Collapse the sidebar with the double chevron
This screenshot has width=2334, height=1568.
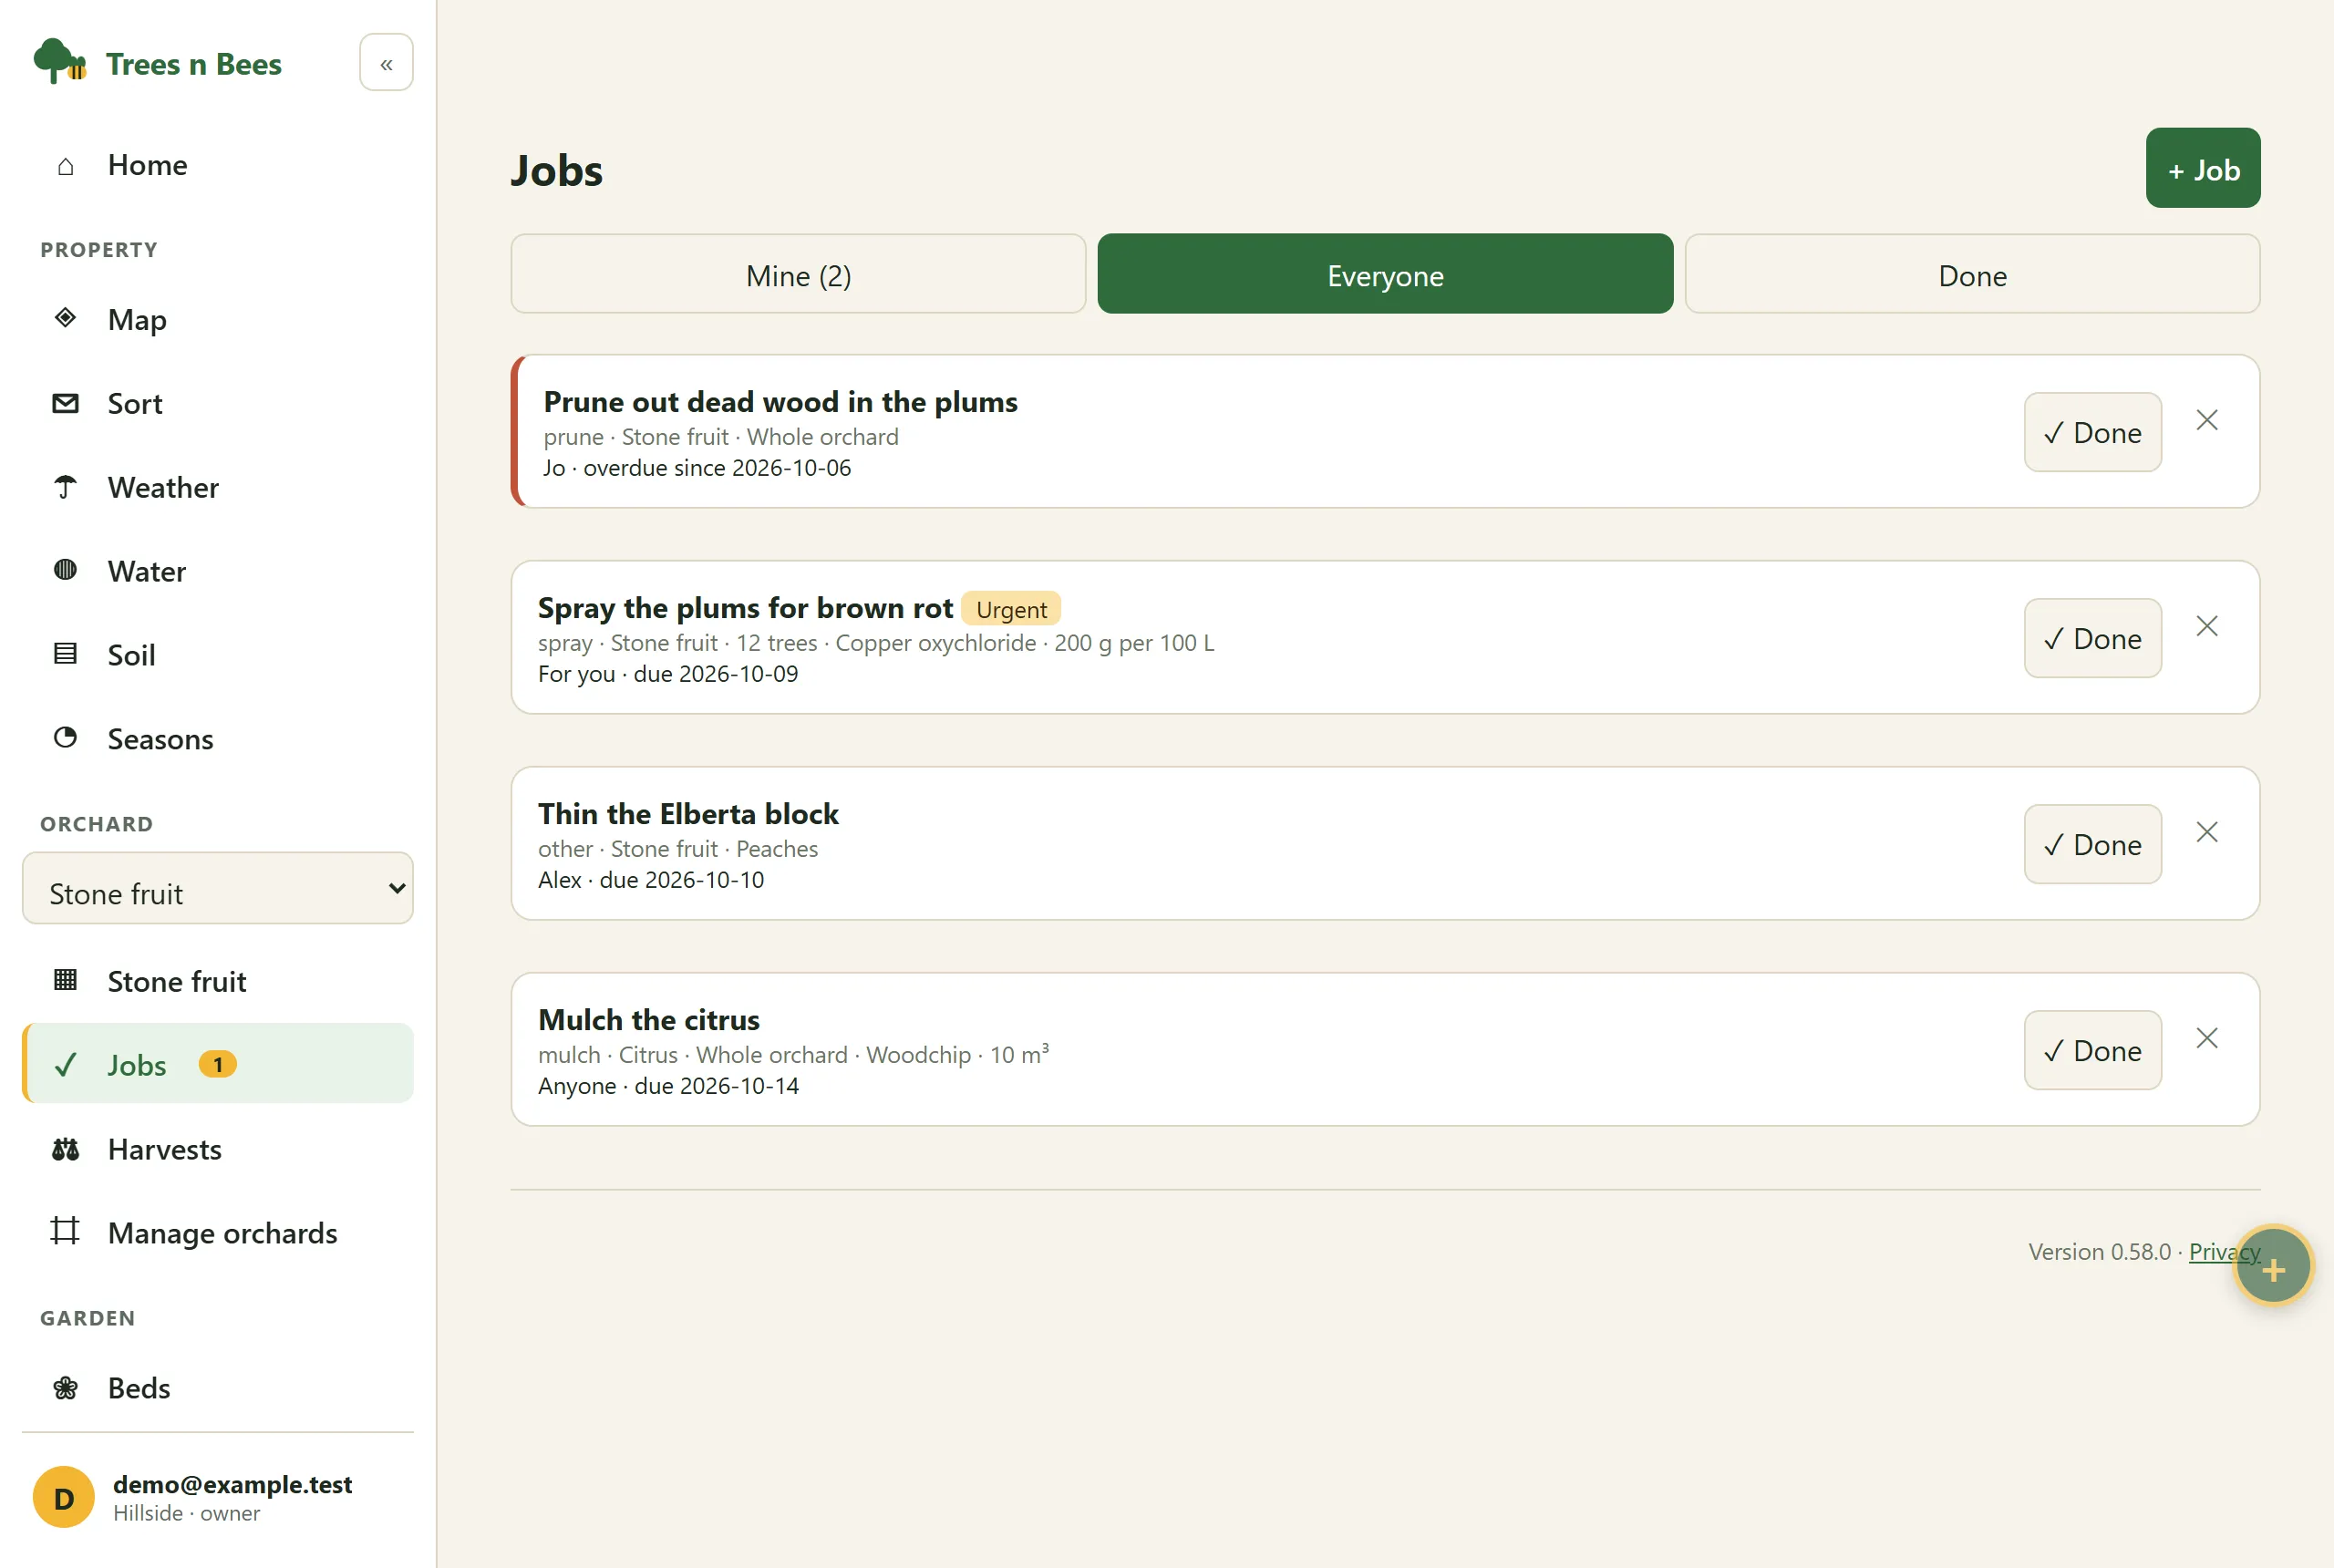tap(386, 63)
